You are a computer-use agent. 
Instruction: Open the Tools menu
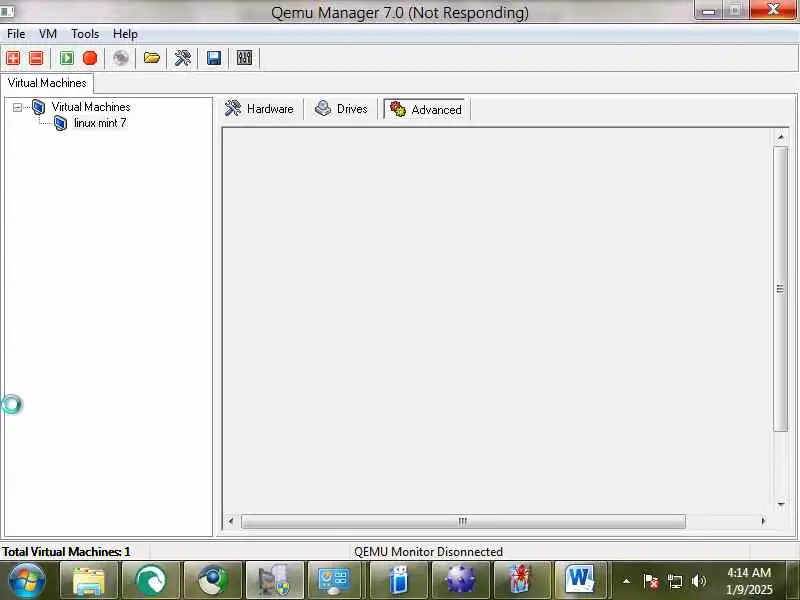(85, 34)
